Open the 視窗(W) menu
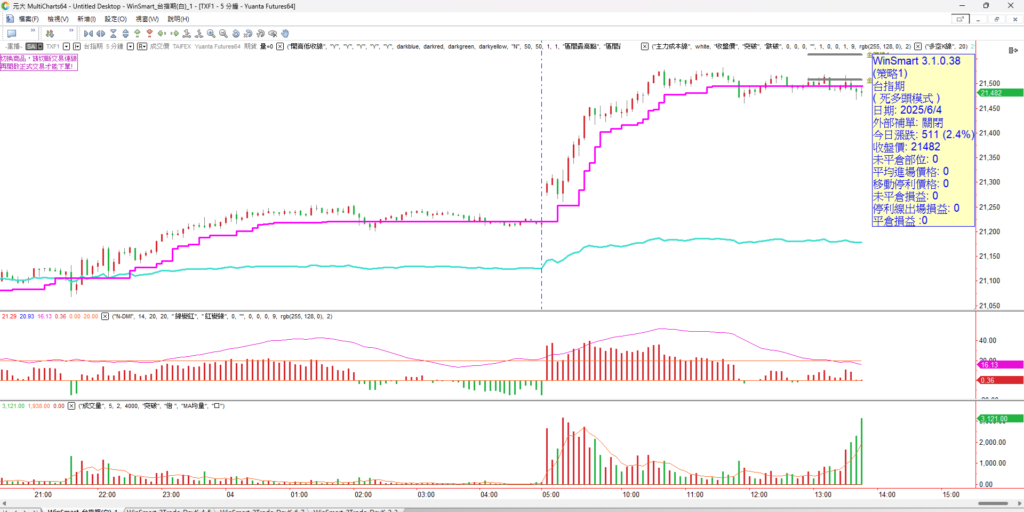 click(x=147, y=19)
